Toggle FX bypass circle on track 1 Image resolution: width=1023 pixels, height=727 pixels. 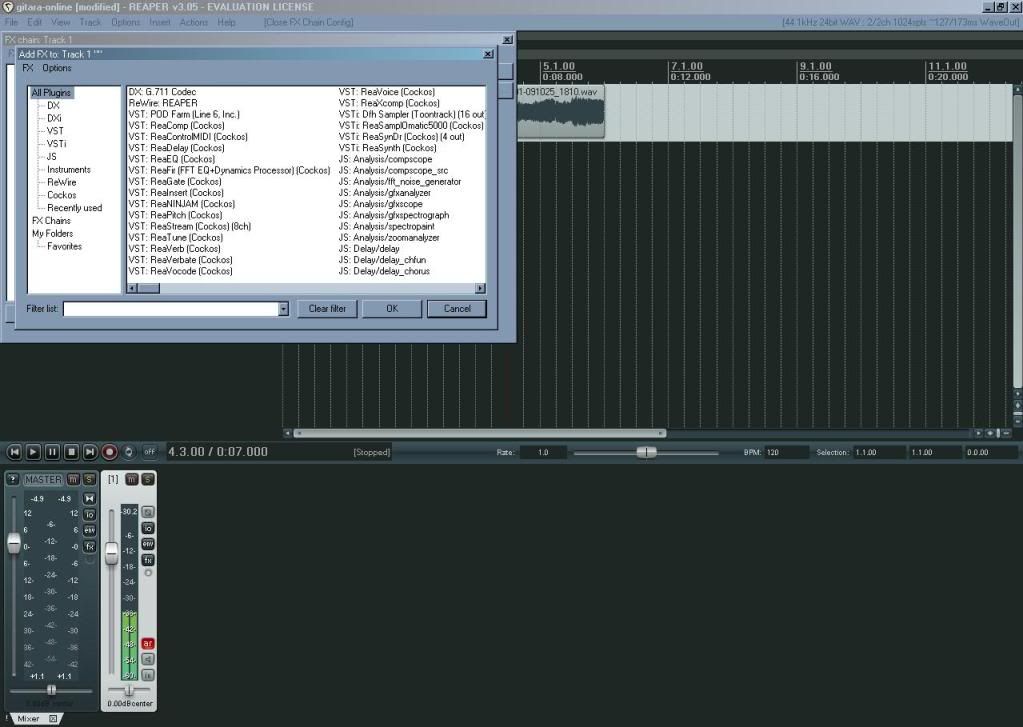[x=148, y=573]
